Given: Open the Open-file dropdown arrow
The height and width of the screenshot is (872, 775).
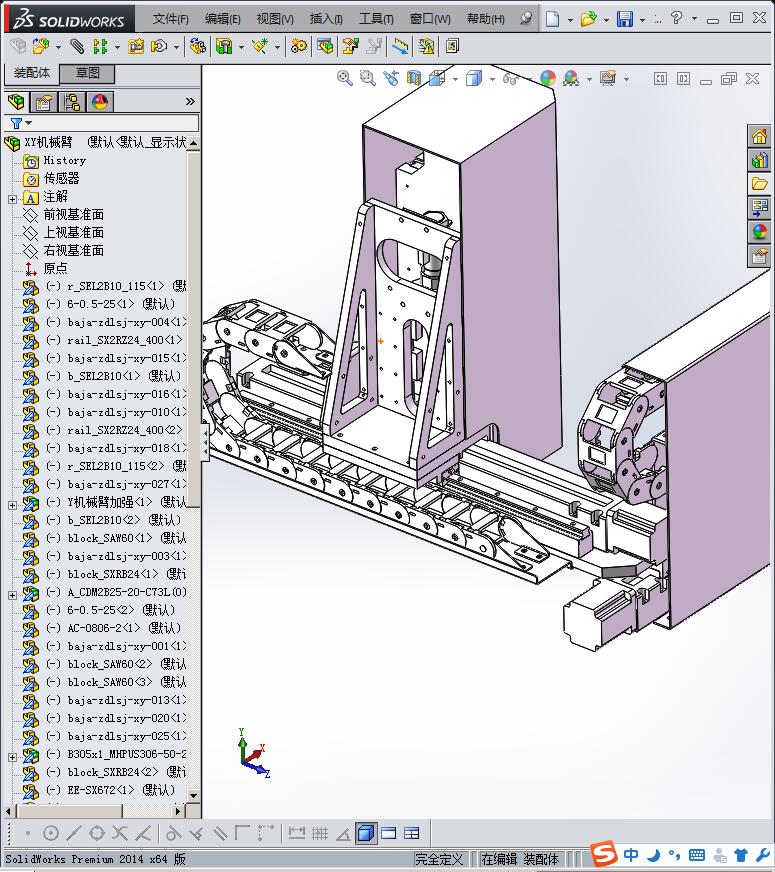Looking at the screenshot, I should coord(606,20).
